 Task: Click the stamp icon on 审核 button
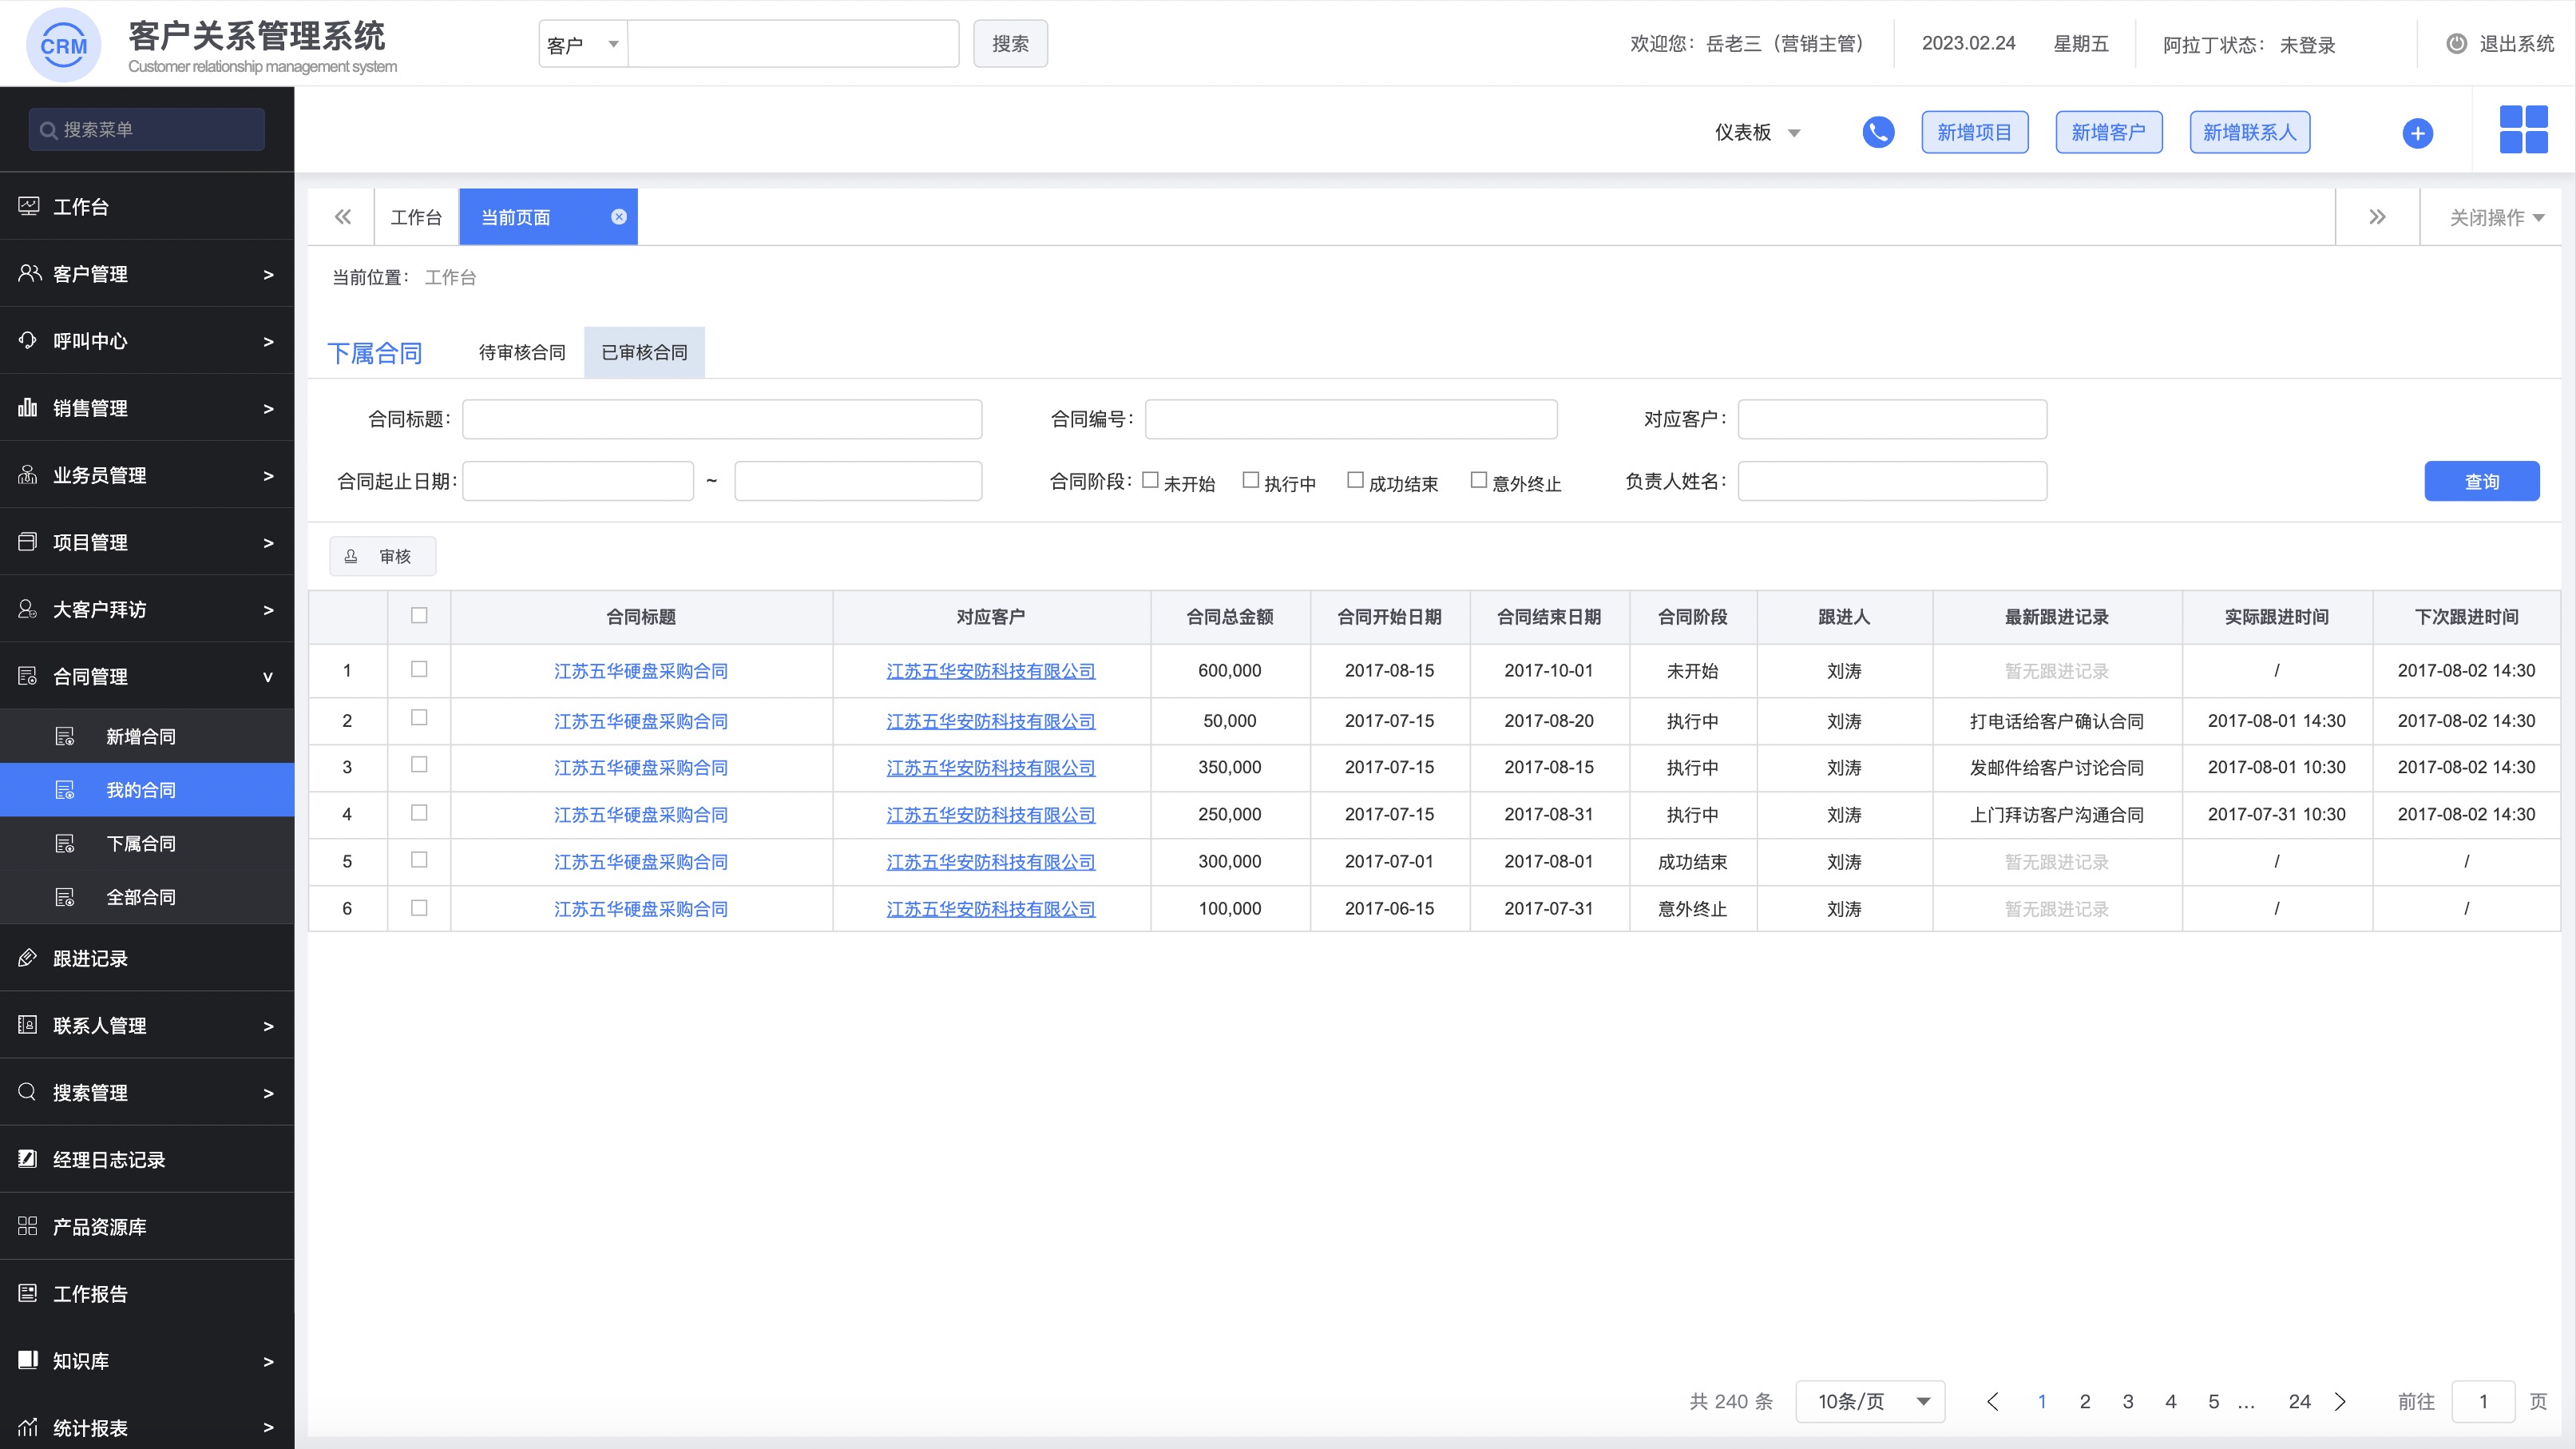pos(351,556)
